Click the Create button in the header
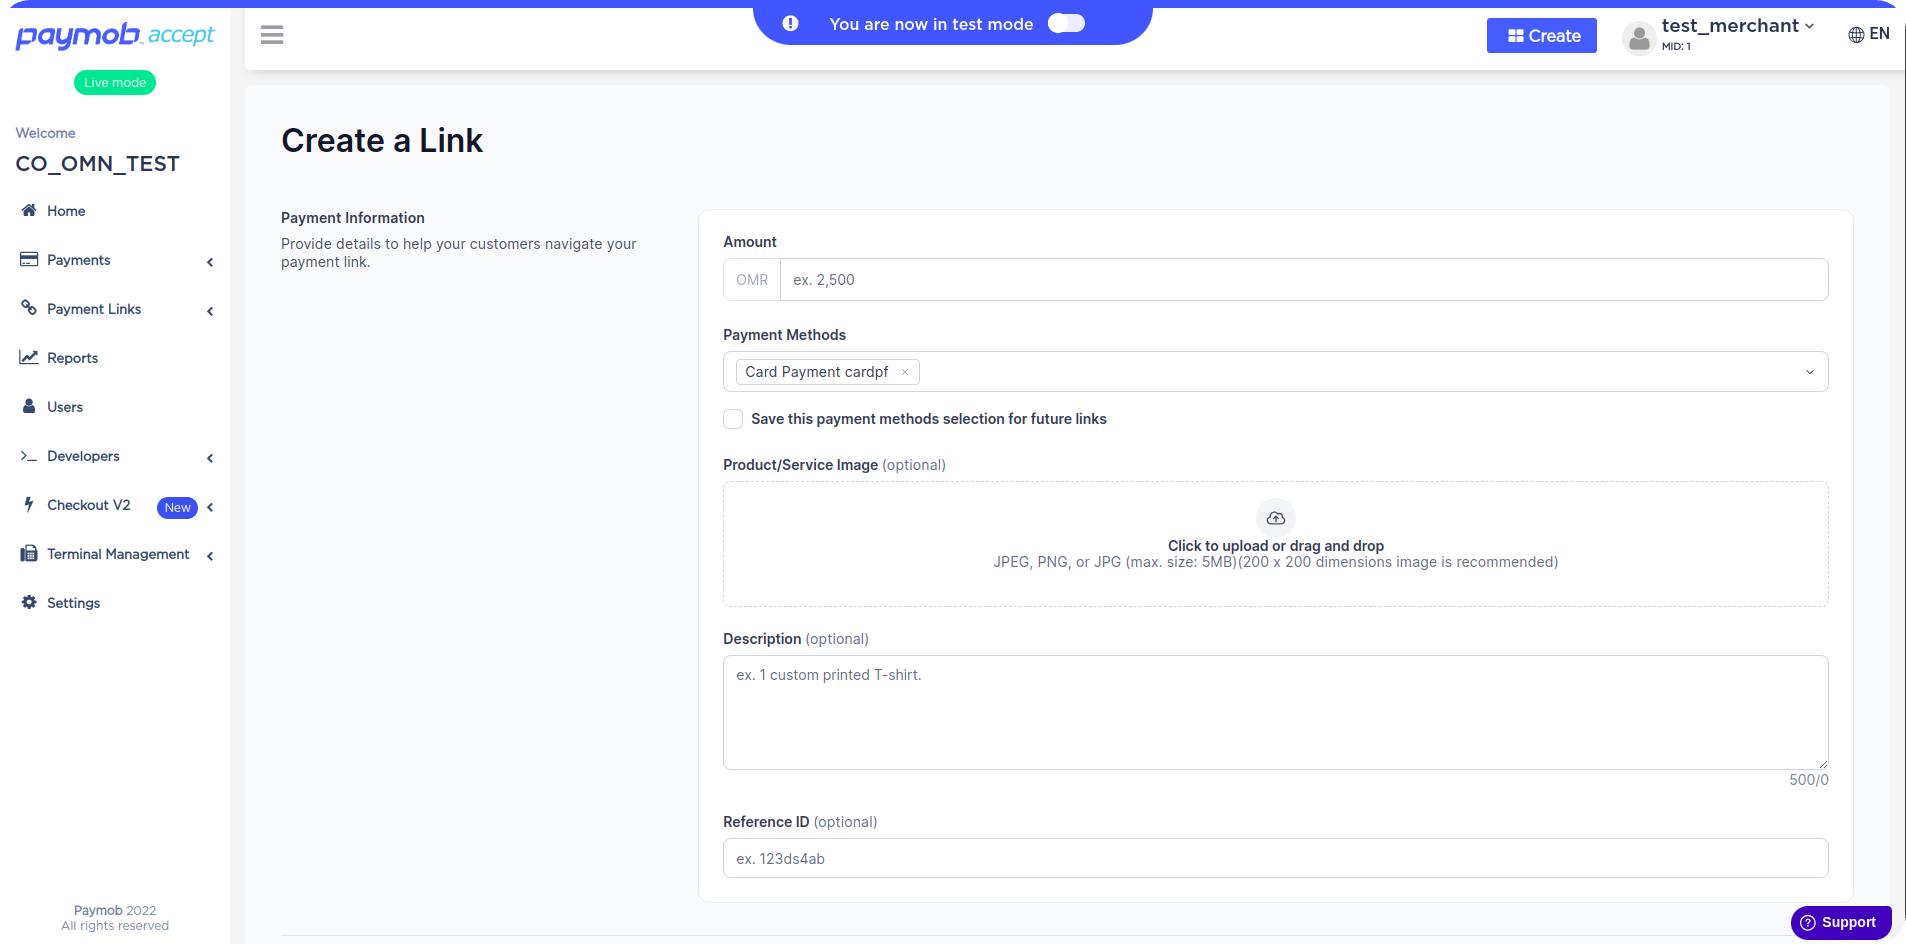 click(1541, 35)
